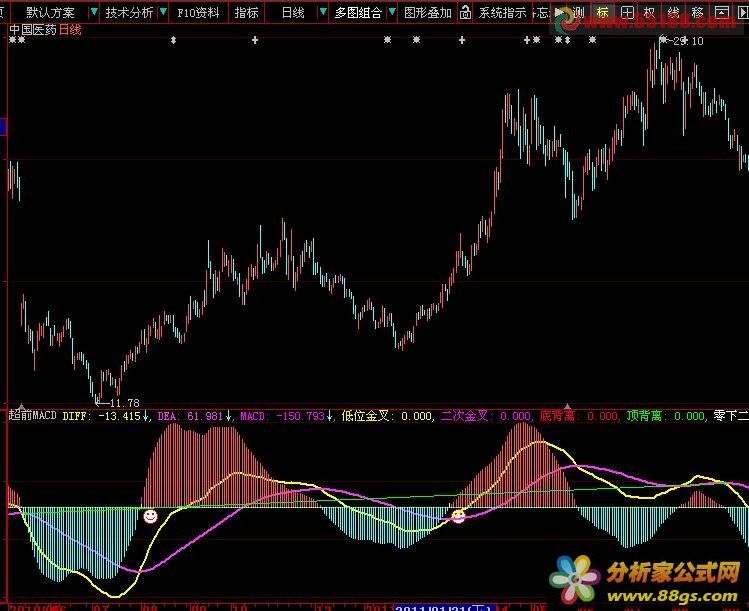Click the 田 grid layout icon
Viewport: 749px width, 611px height.
pos(627,12)
